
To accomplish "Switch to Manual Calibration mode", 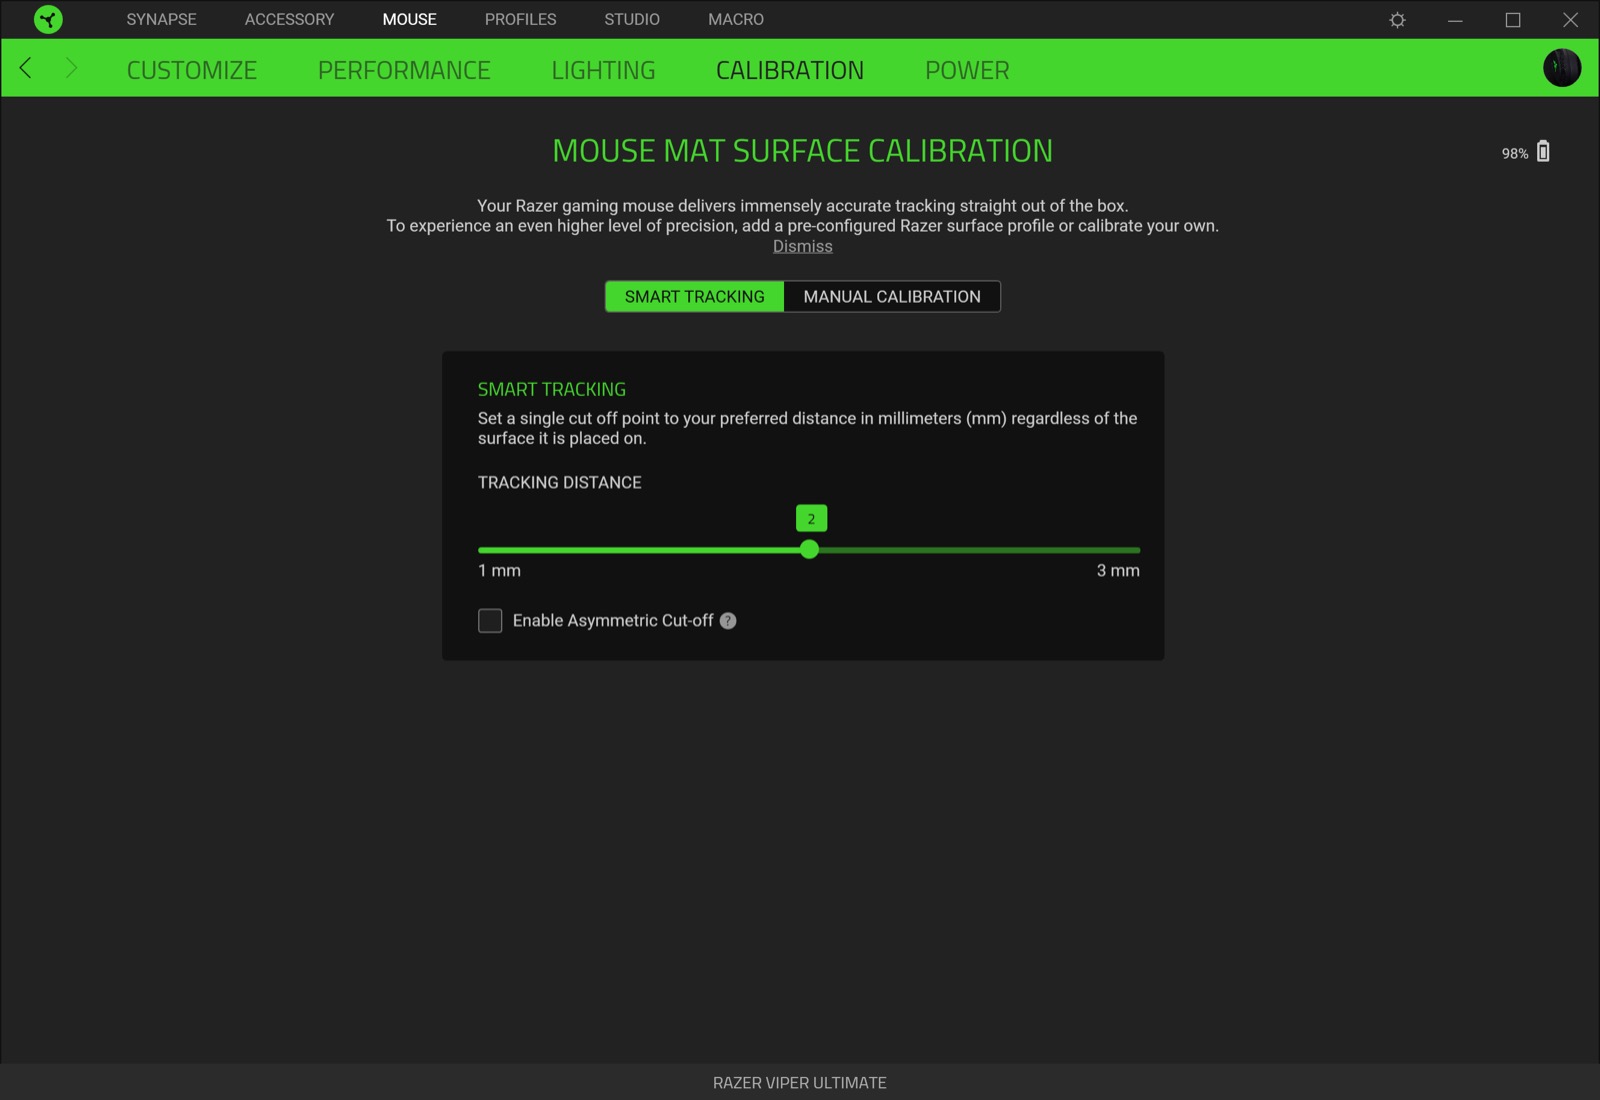I will click(892, 297).
